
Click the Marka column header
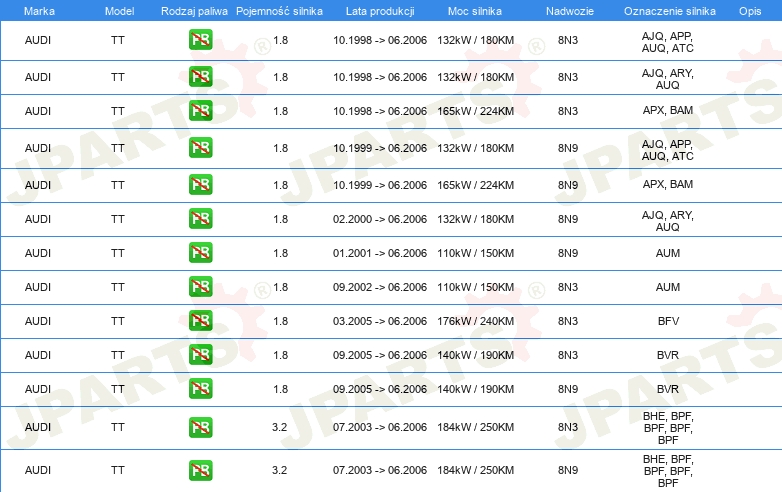39,11
